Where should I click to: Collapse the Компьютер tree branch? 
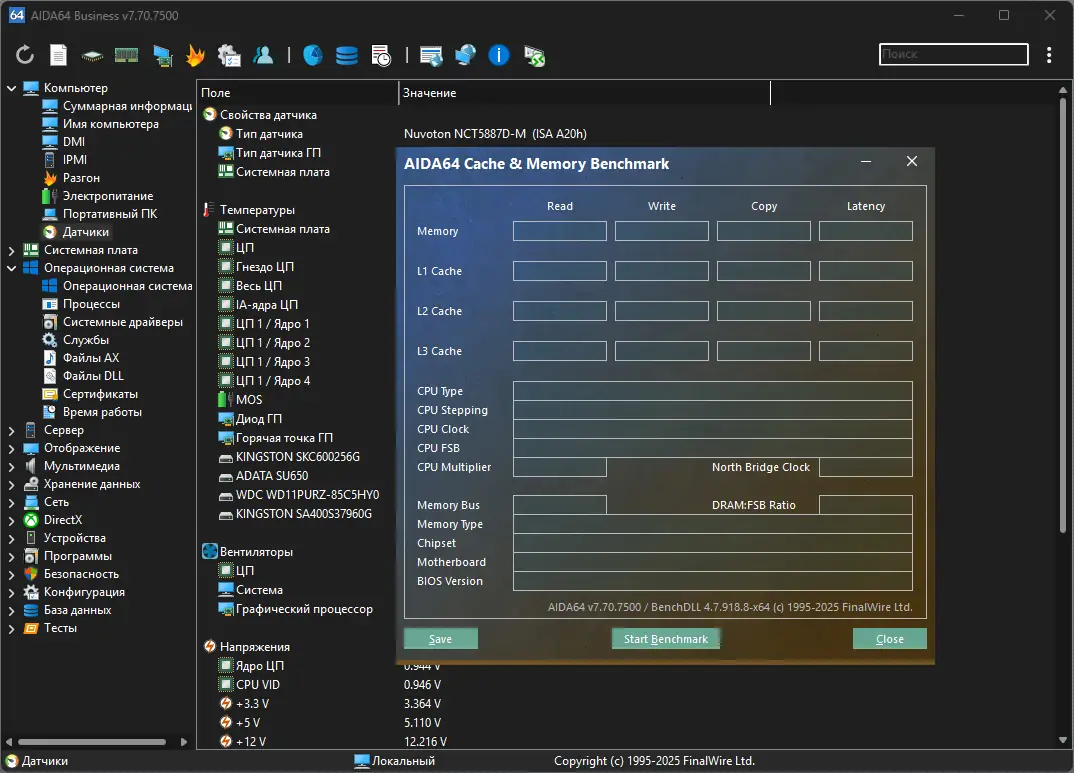[13, 87]
